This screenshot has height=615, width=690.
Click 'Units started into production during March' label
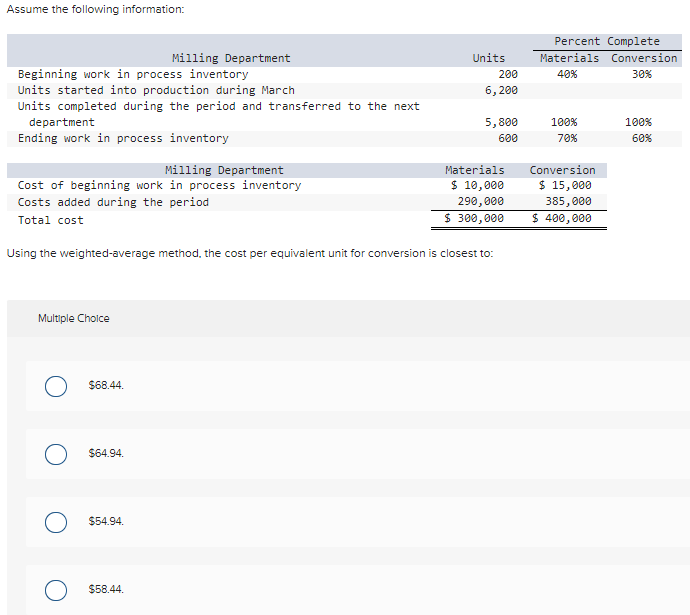(x=156, y=90)
